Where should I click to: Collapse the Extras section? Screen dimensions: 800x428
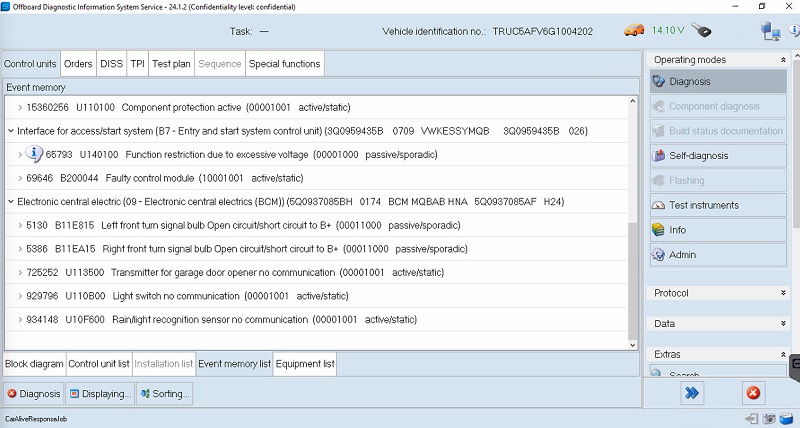coord(783,354)
